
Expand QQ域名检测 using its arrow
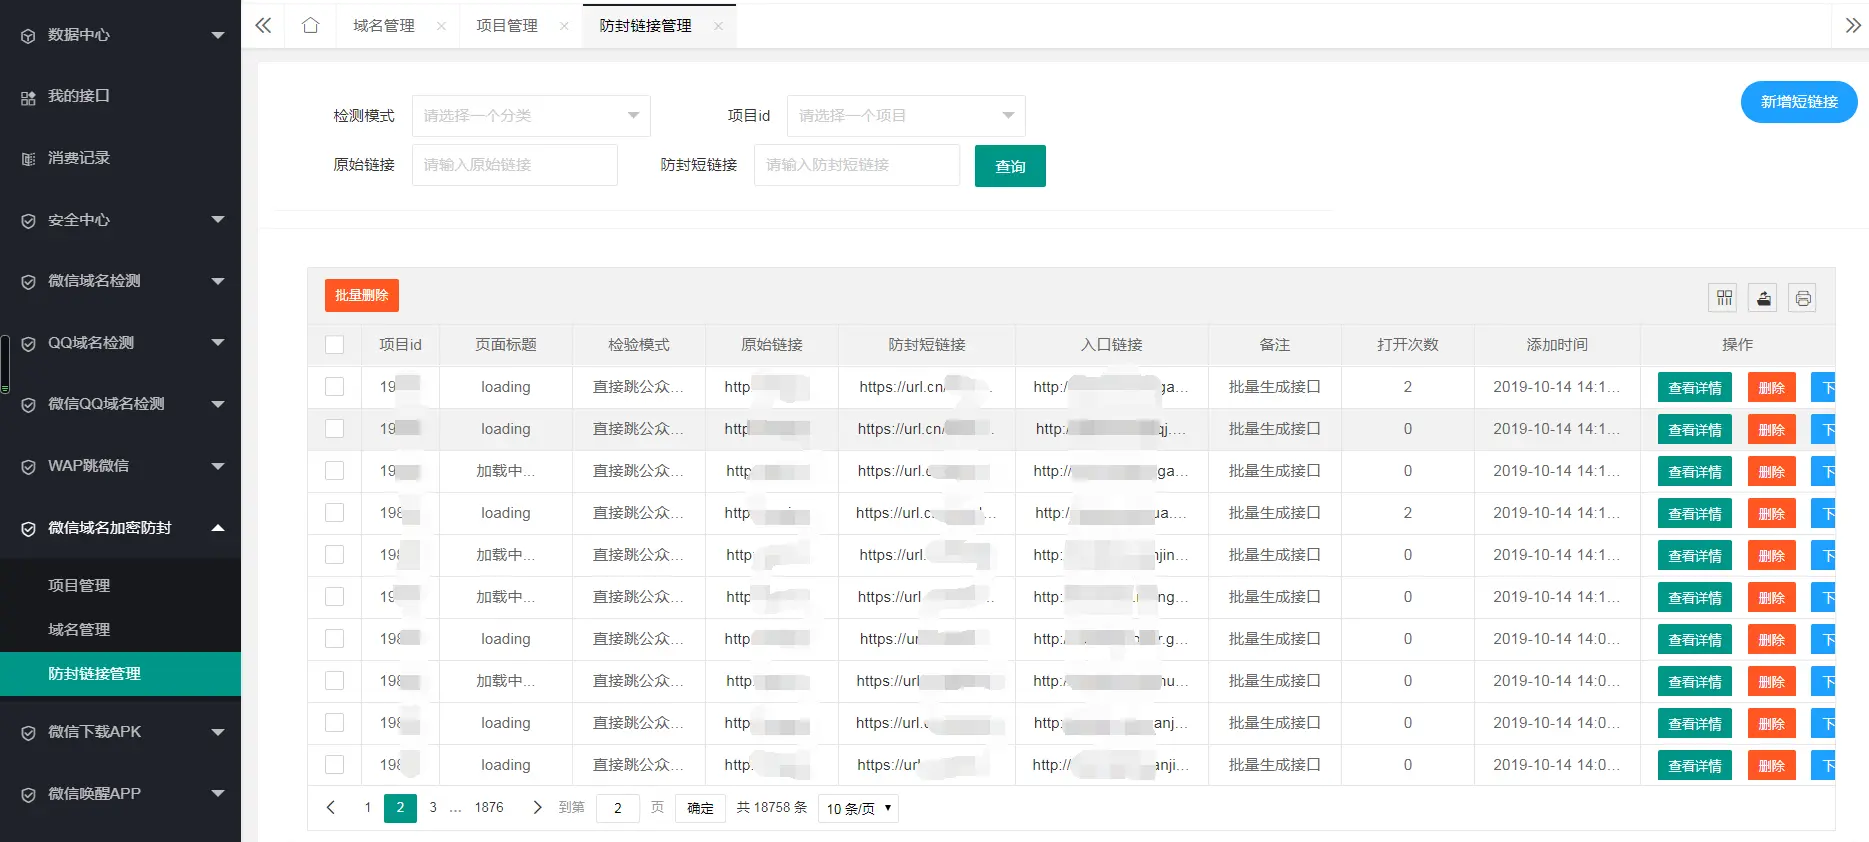218,343
